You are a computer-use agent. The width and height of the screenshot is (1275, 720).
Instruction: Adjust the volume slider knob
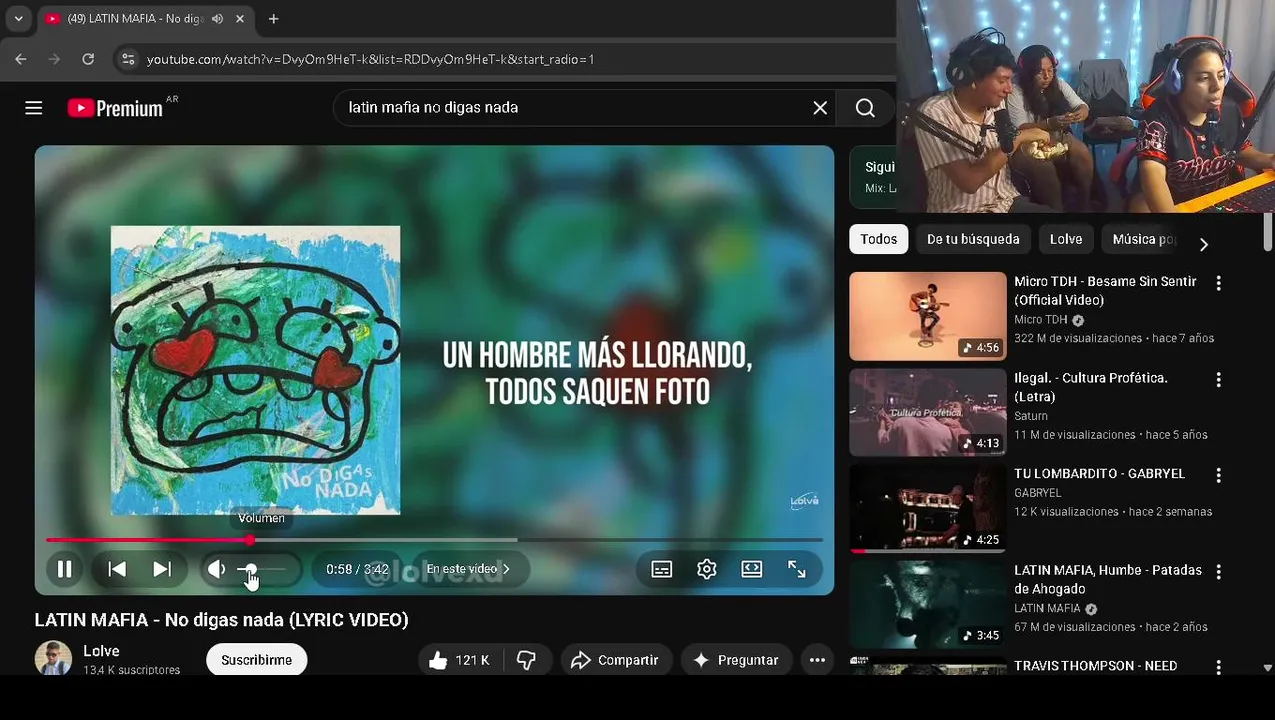250,569
